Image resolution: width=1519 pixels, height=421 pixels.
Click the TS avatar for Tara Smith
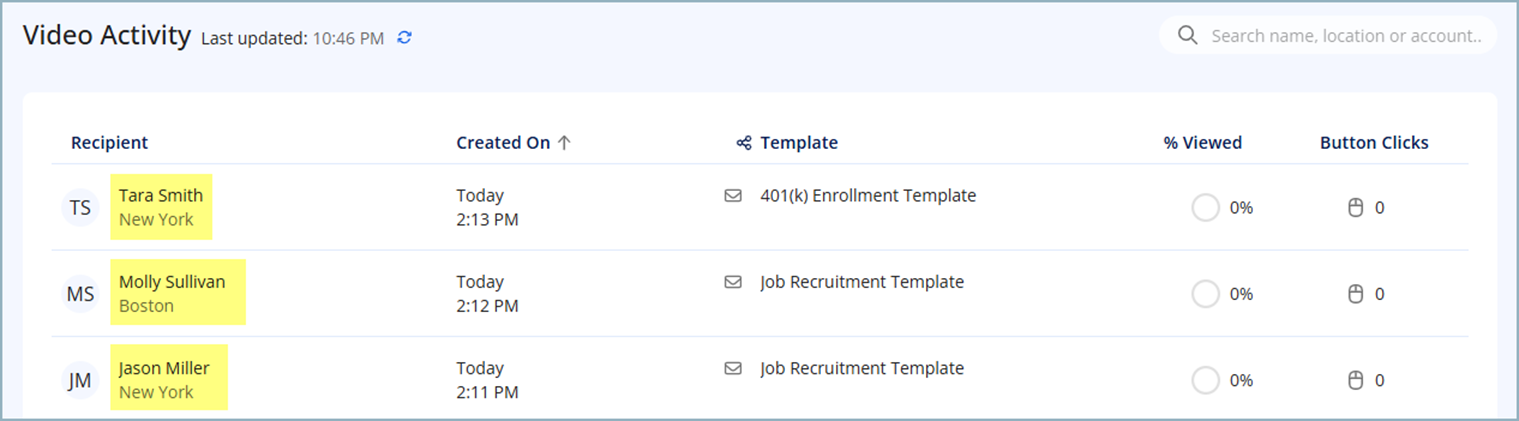pos(80,208)
